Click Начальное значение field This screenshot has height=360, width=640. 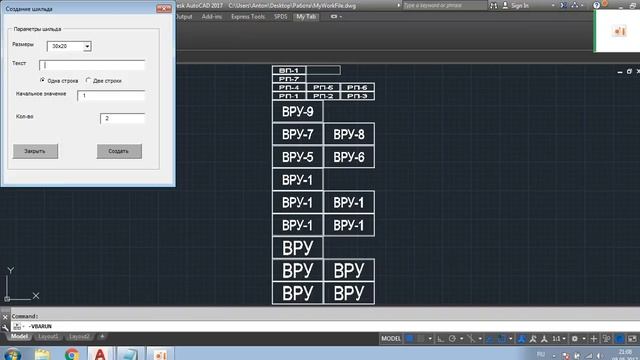pyautogui.click(x=111, y=96)
